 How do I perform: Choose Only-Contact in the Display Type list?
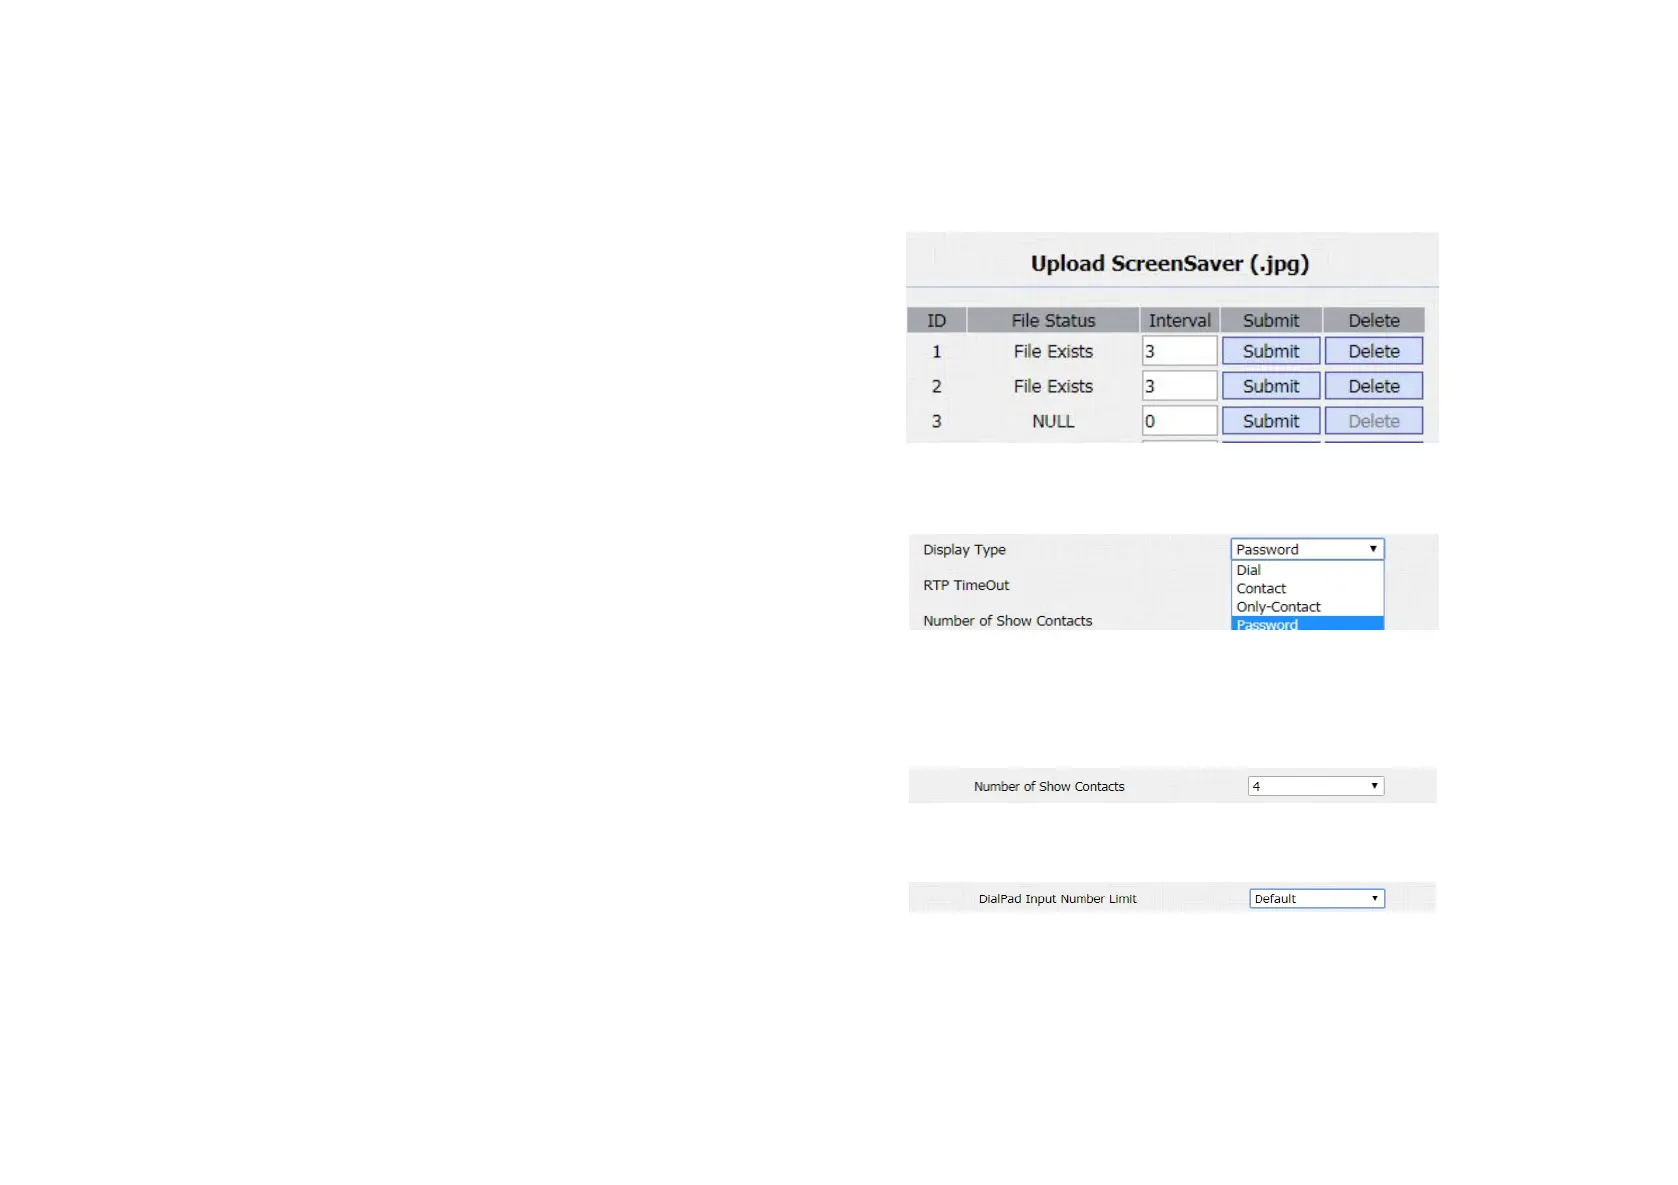[x=1307, y=606]
